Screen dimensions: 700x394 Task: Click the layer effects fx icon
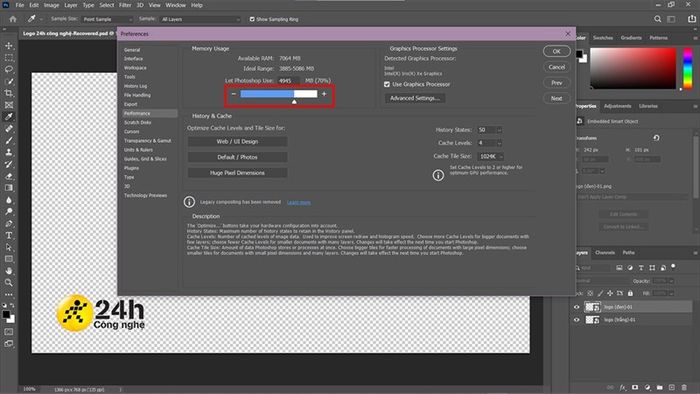[x=623, y=387]
